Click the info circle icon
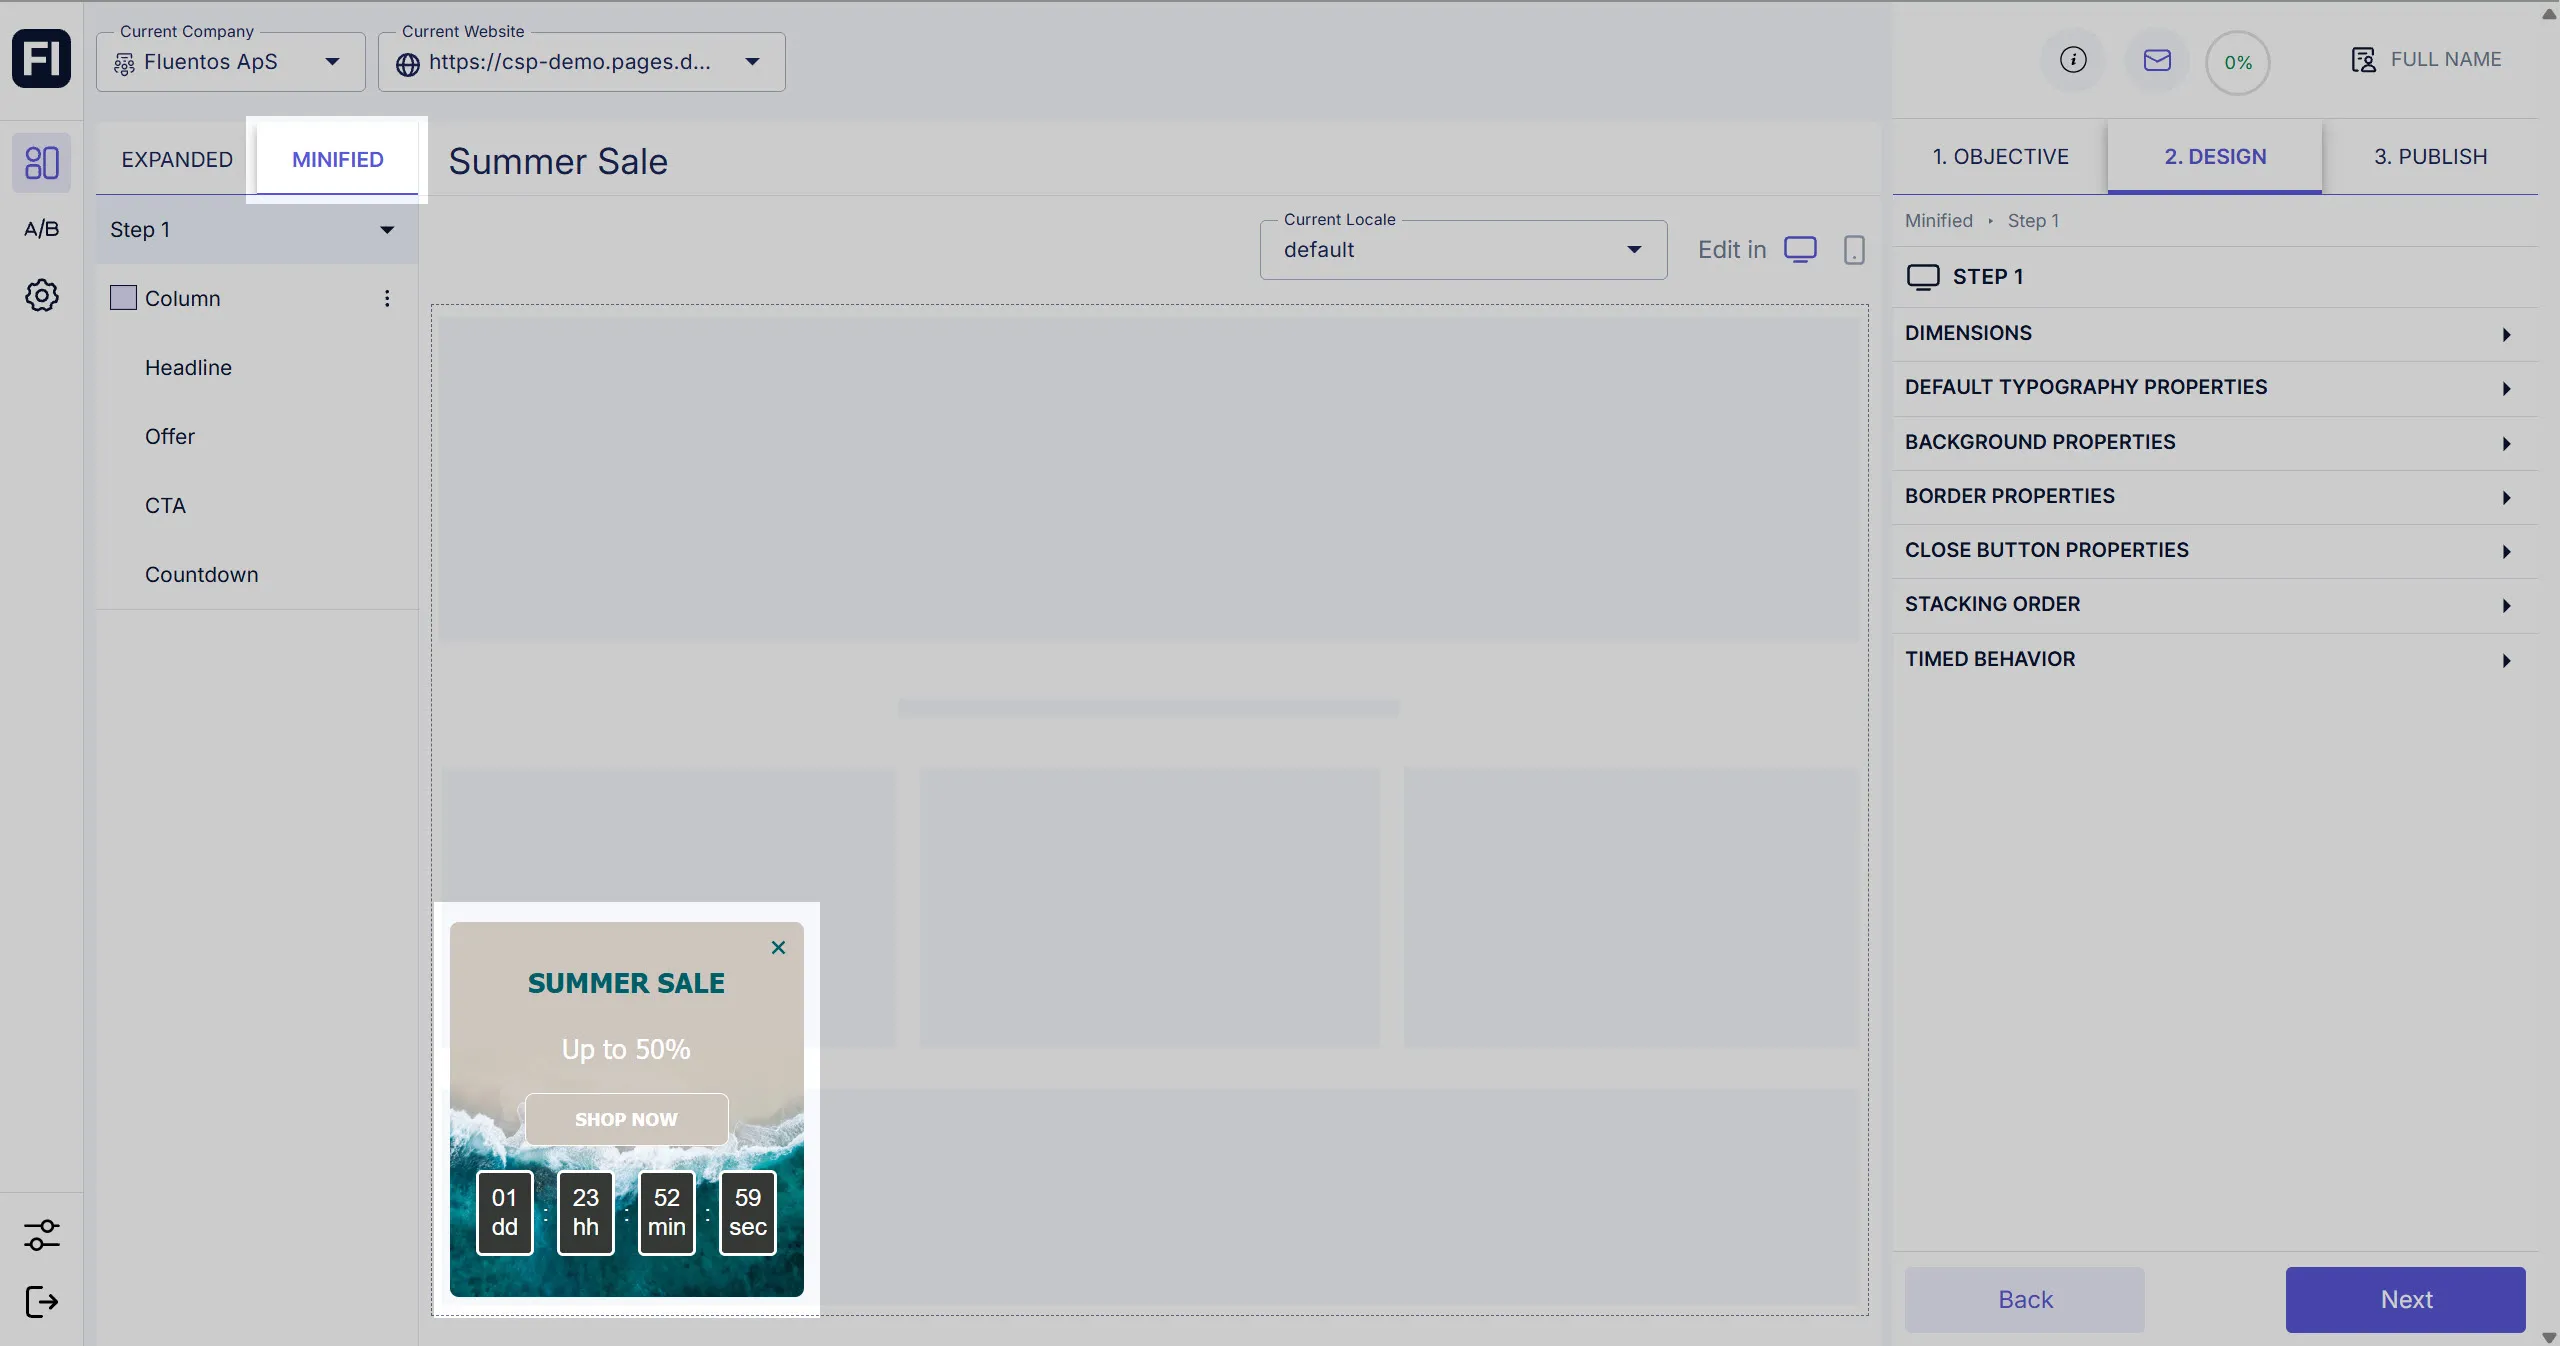This screenshot has width=2560, height=1346. (x=2073, y=60)
